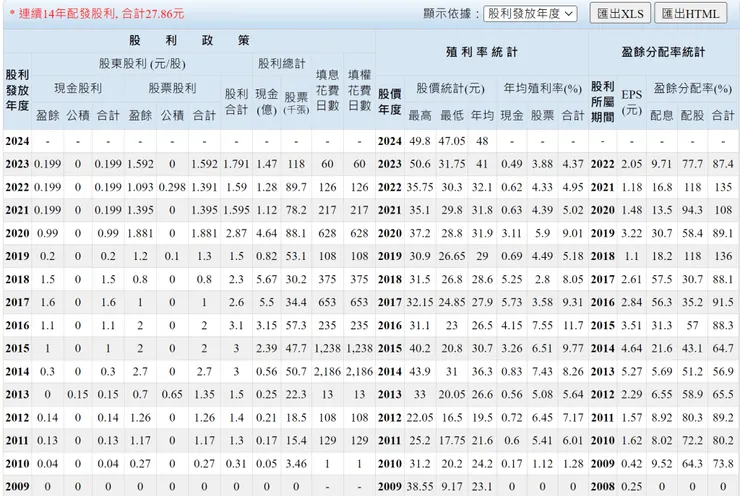Screen dimensions: 740x496
Task: Click 0.15 capital reserve cash for 2013
Action: point(77,395)
